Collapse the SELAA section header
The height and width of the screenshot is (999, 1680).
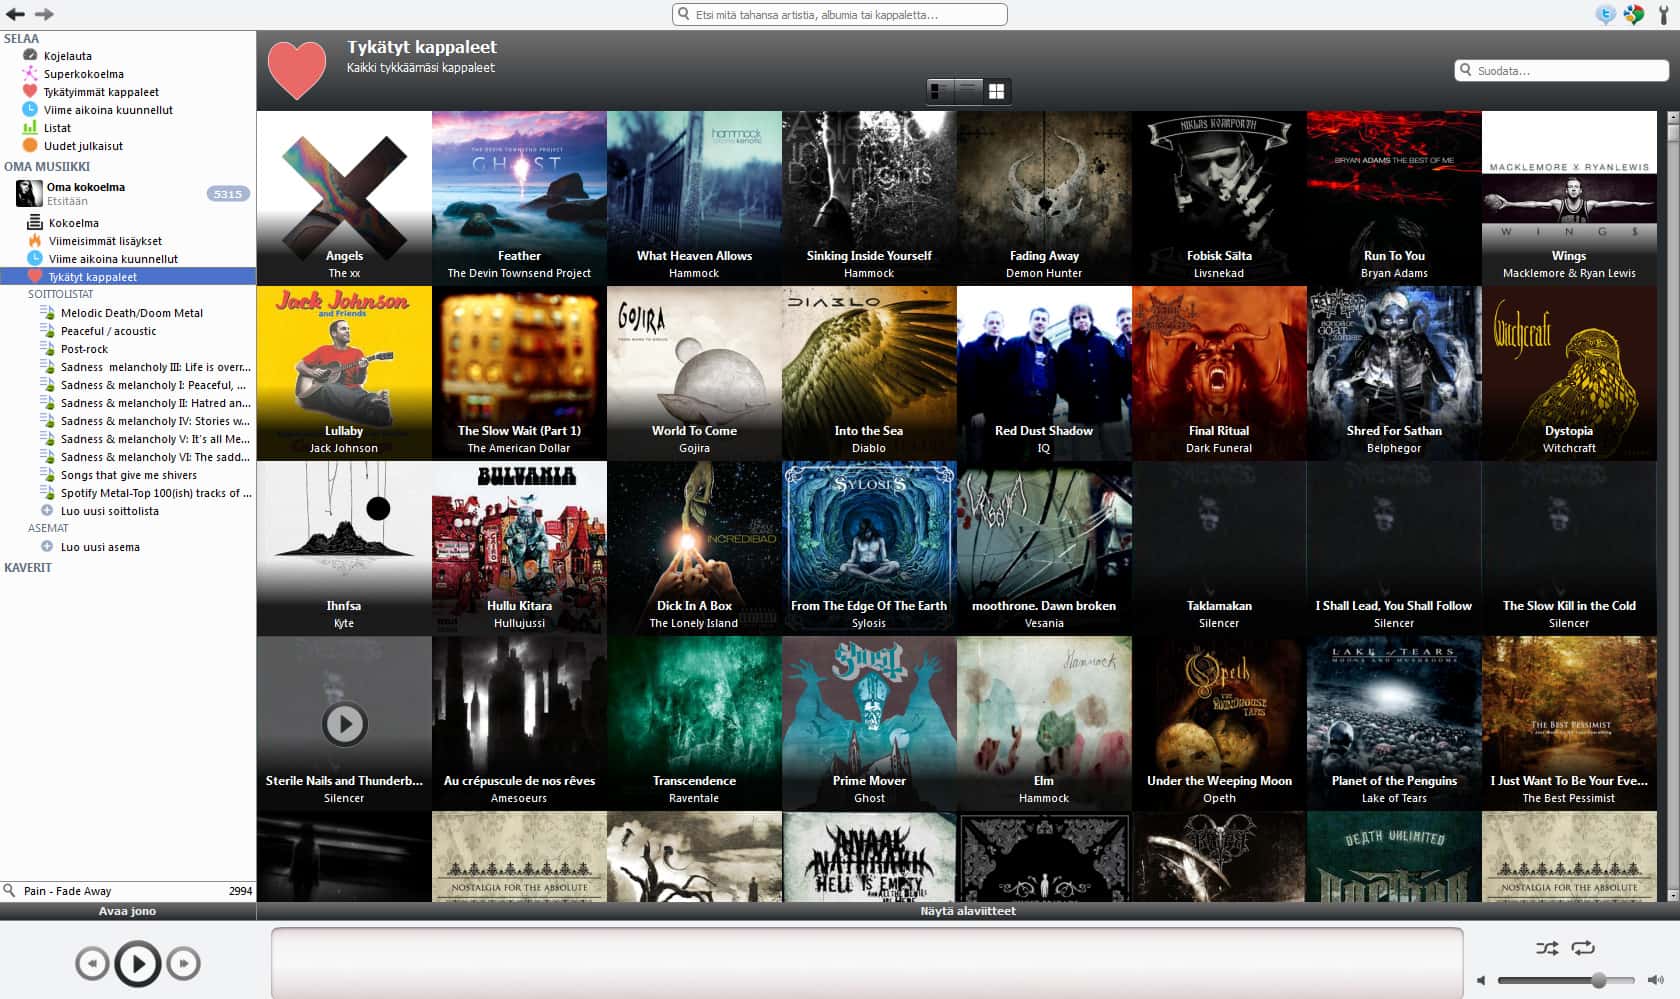21,38
